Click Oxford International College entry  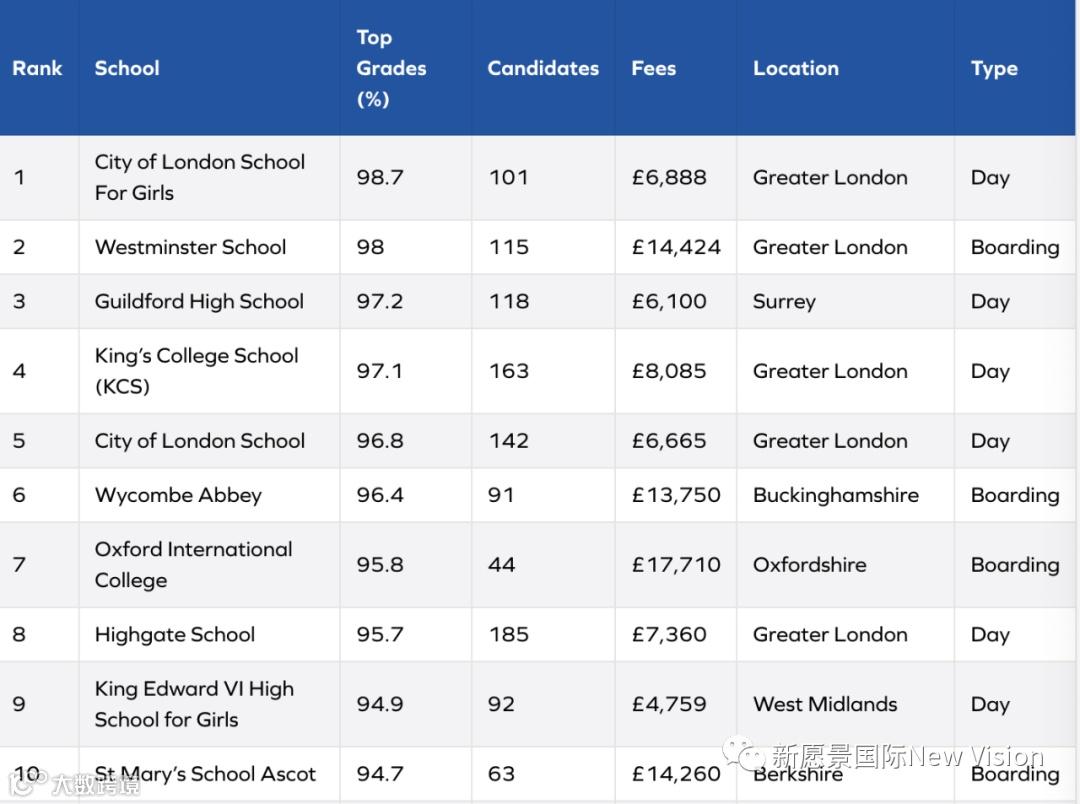pos(193,564)
